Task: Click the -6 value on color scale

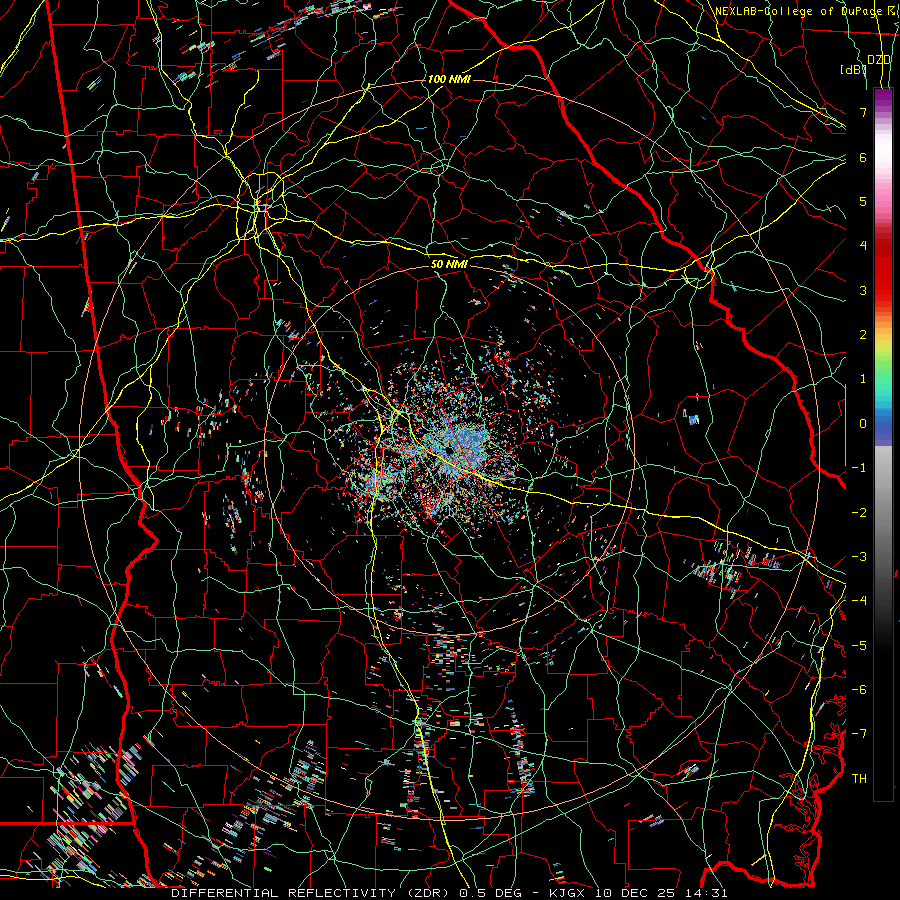Action: click(x=859, y=690)
